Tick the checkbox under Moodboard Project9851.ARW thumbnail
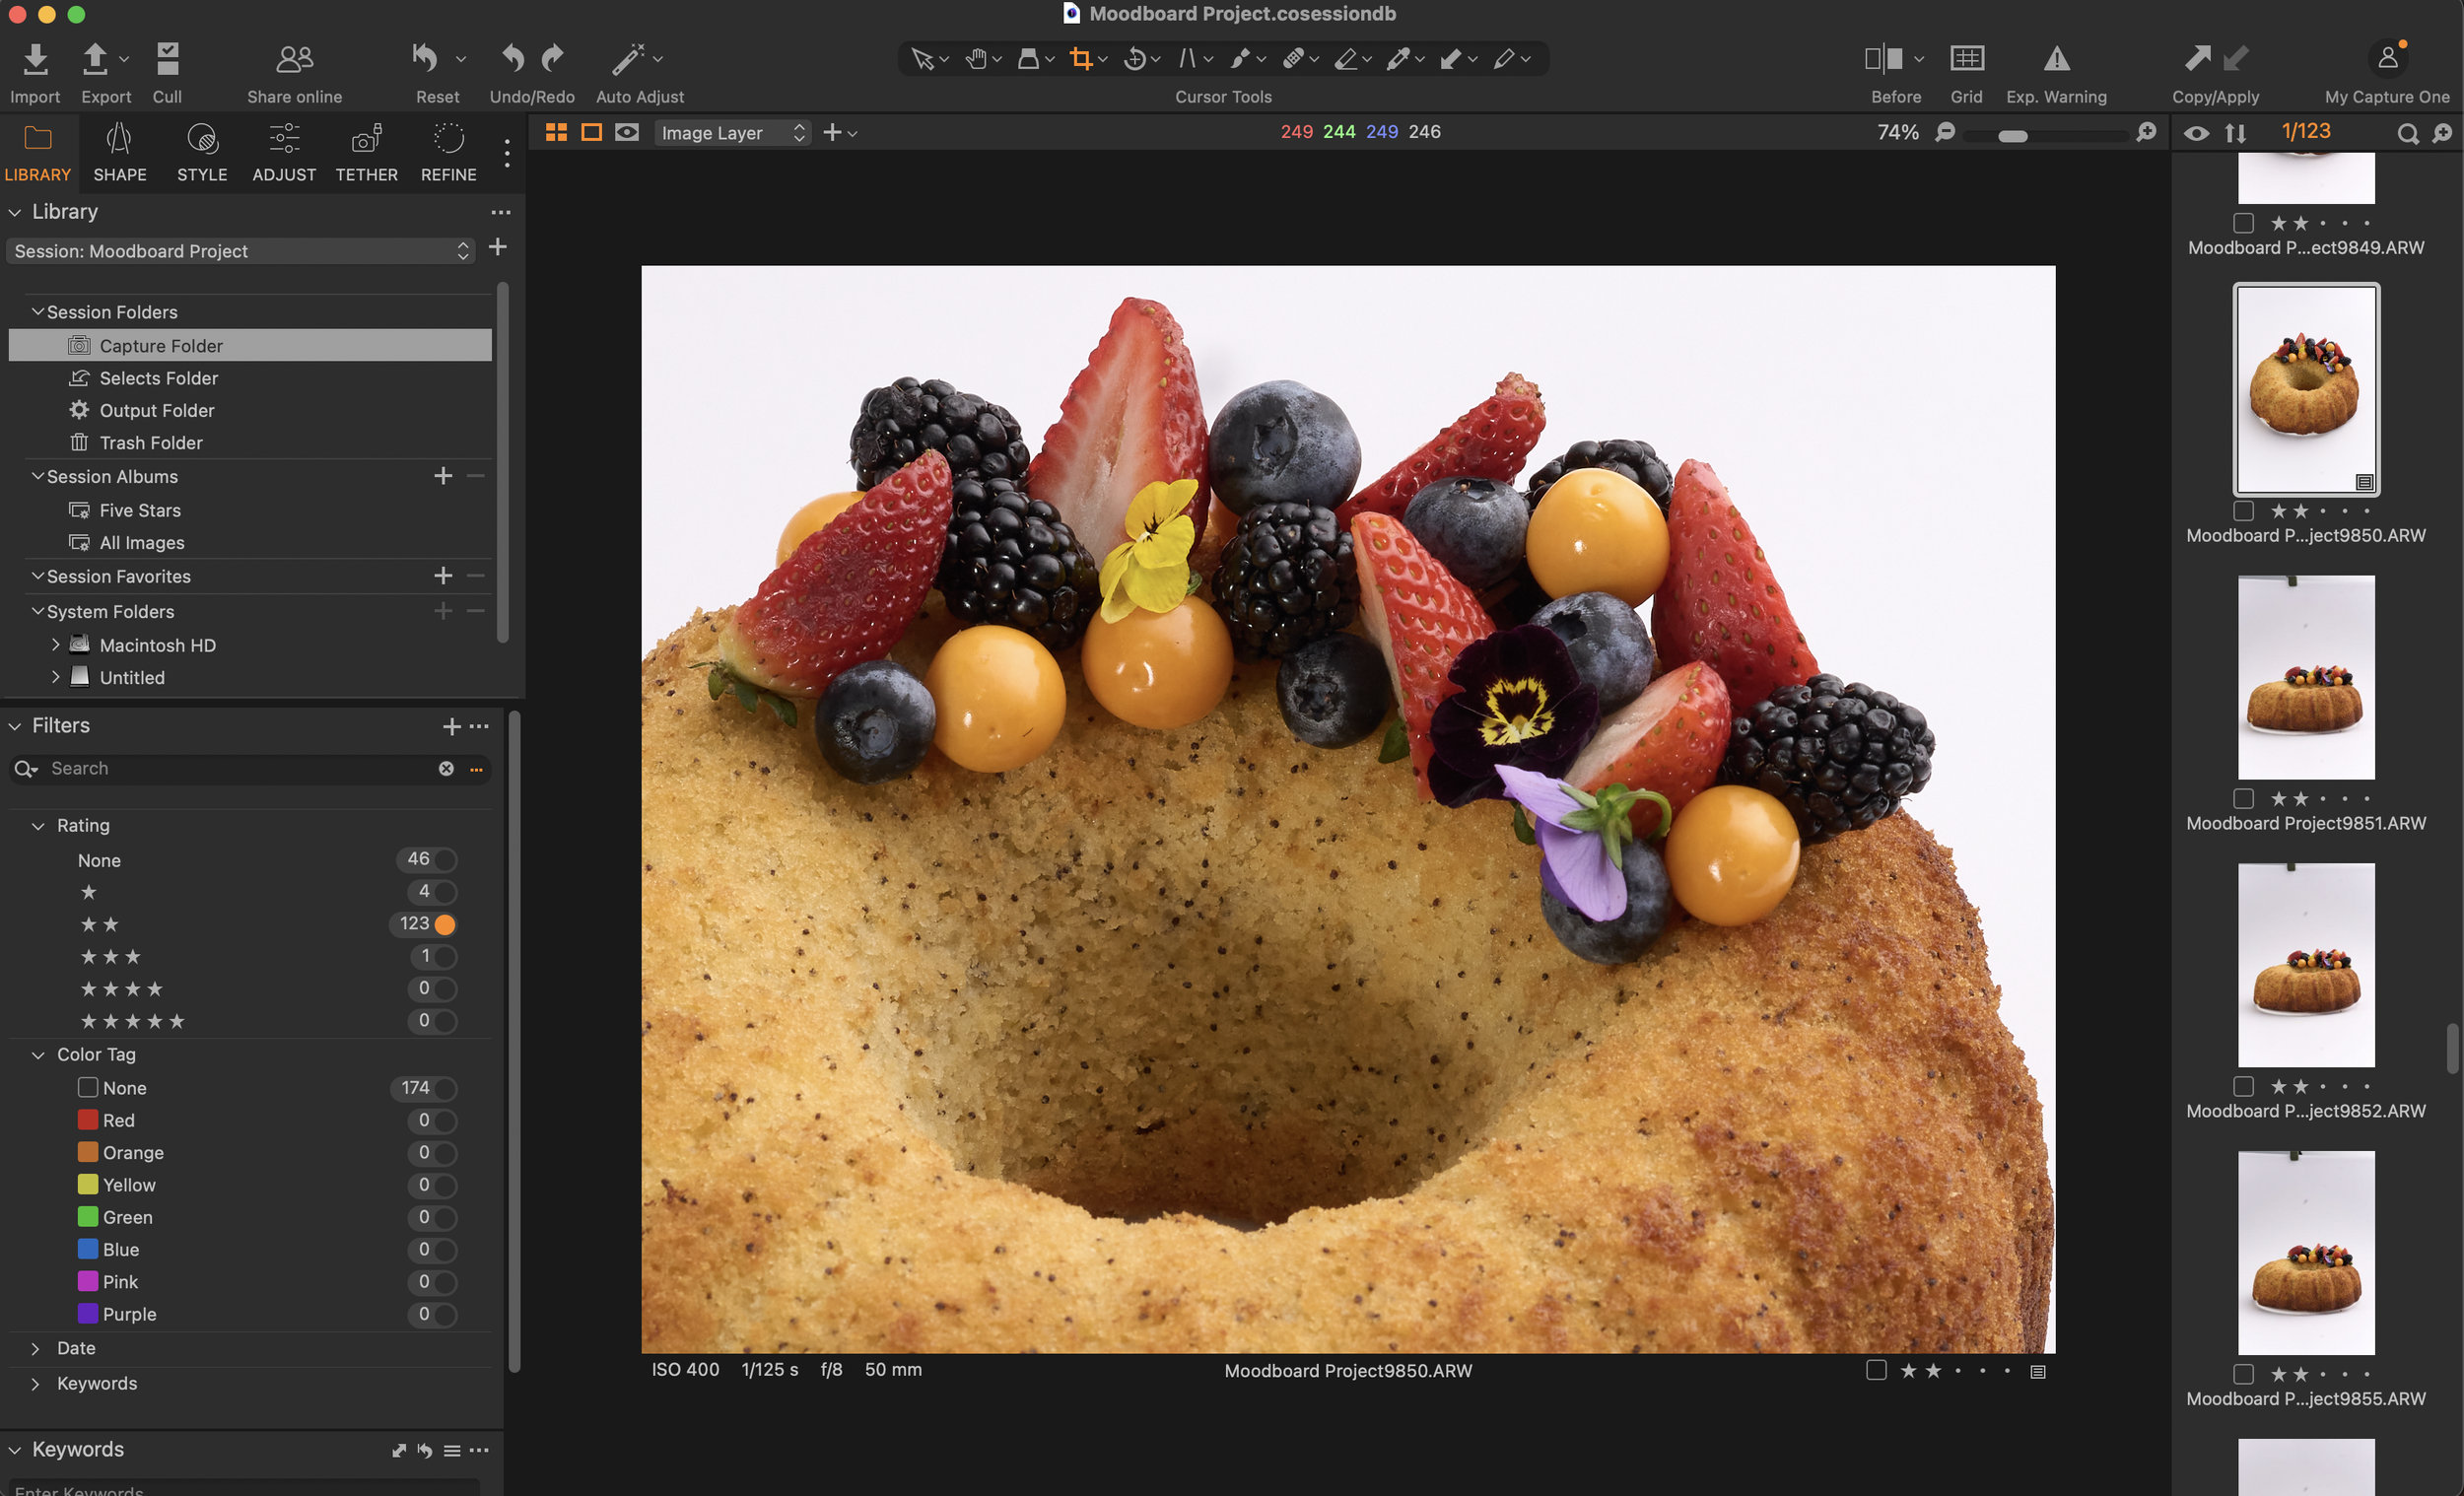This screenshot has width=2464, height=1496. pos(2243,798)
